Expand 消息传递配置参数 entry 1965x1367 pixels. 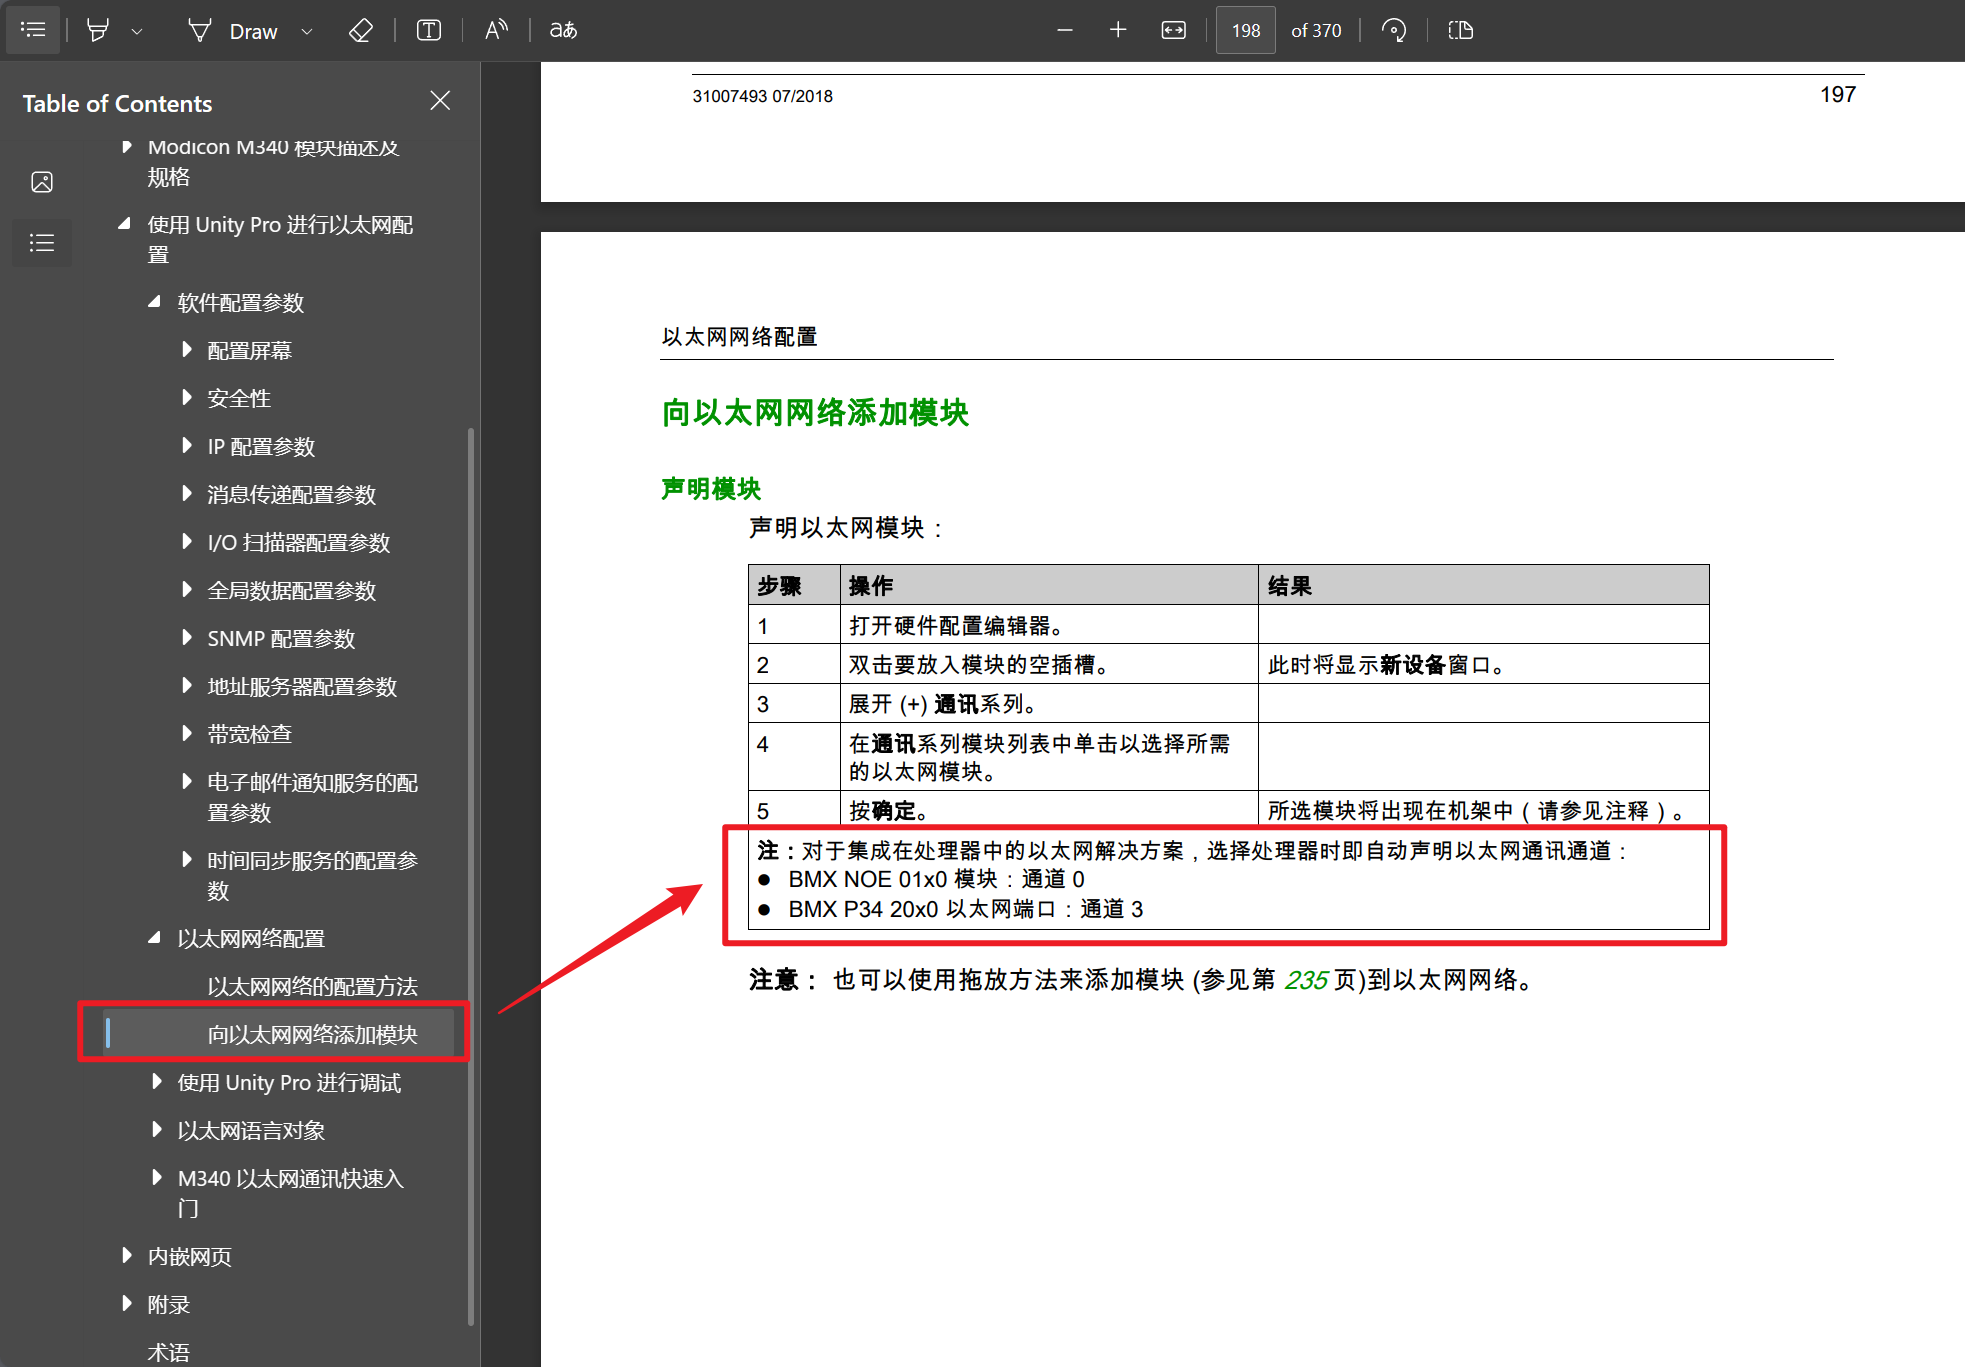pos(186,493)
